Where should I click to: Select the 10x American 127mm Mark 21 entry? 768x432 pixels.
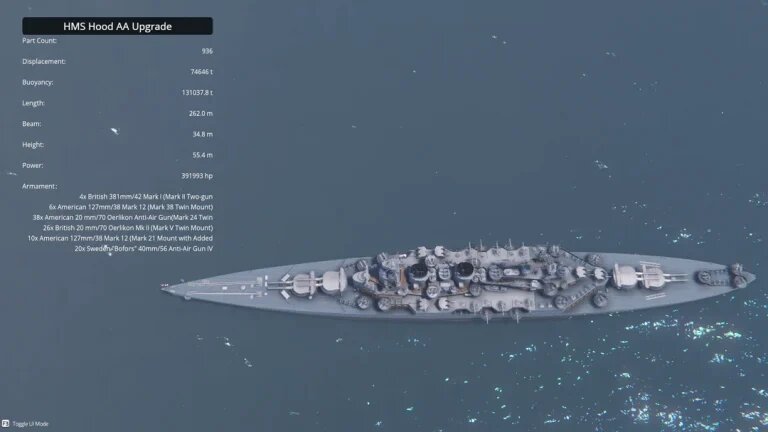coord(120,238)
